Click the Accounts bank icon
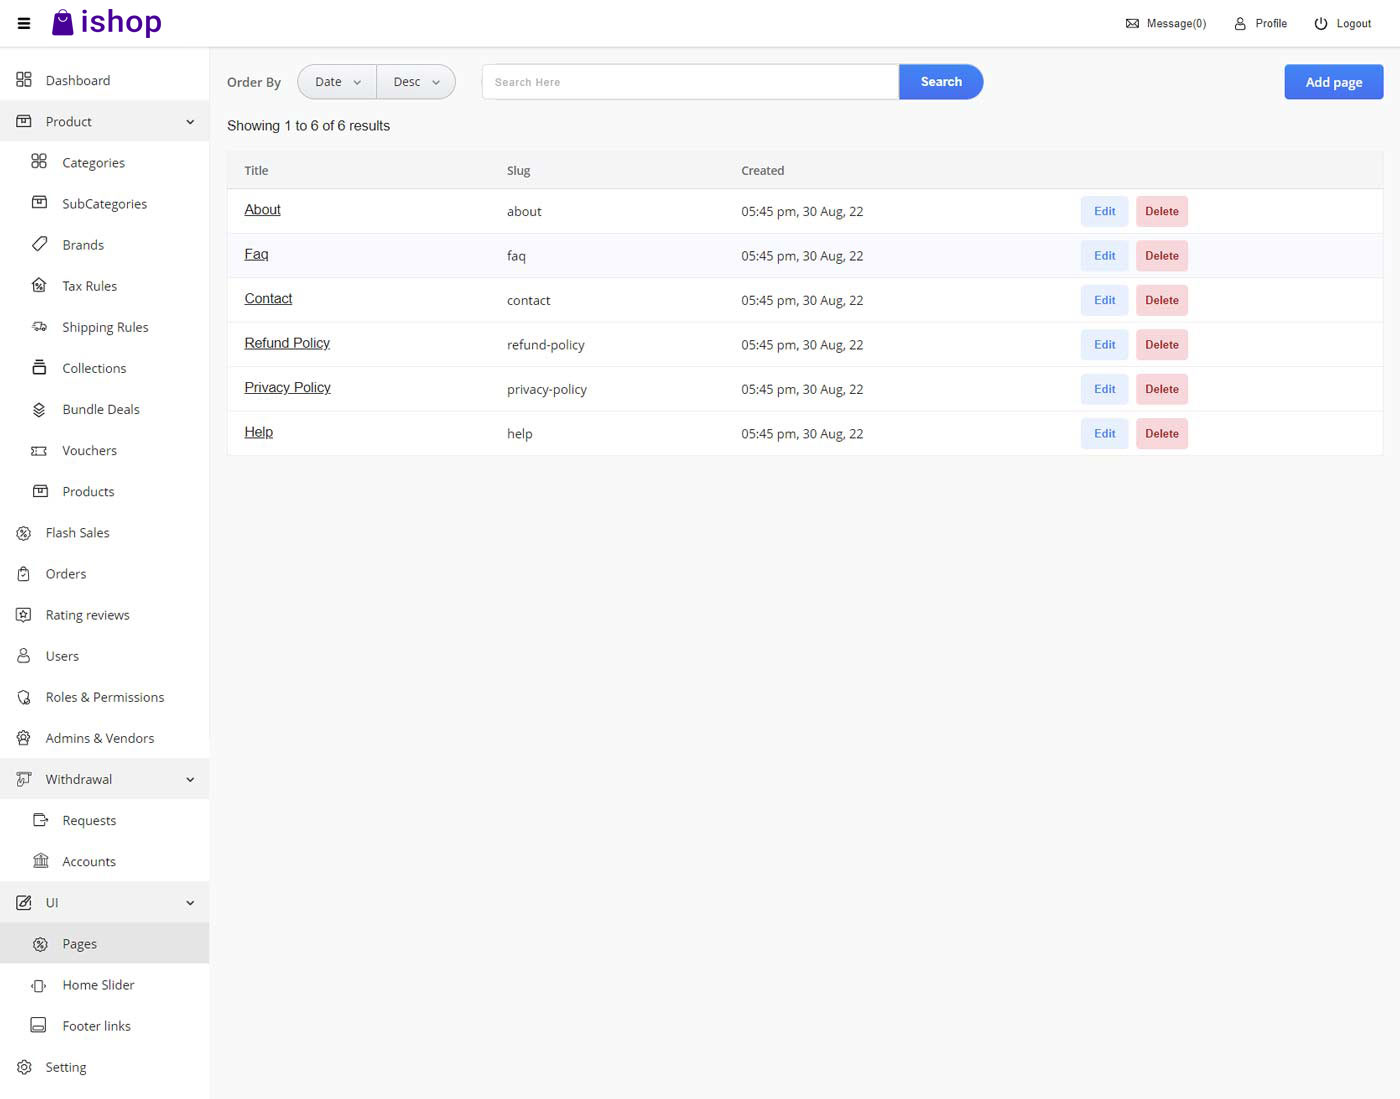Viewport: 1400px width, 1099px height. pos(40,861)
